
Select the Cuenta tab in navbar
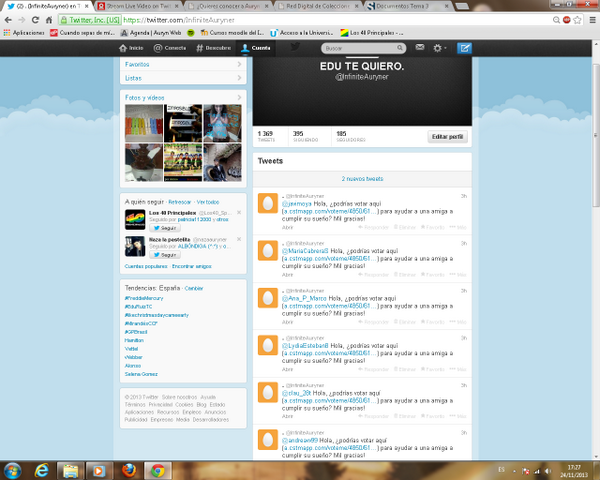(x=255, y=48)
